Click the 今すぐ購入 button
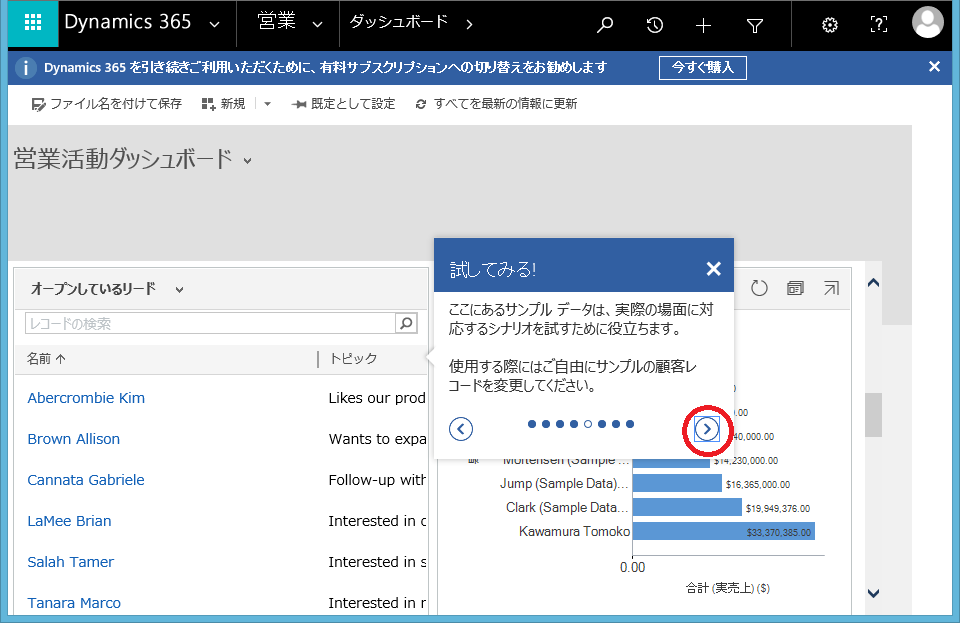This screenshot has height=623, width=960. point(703,67)
